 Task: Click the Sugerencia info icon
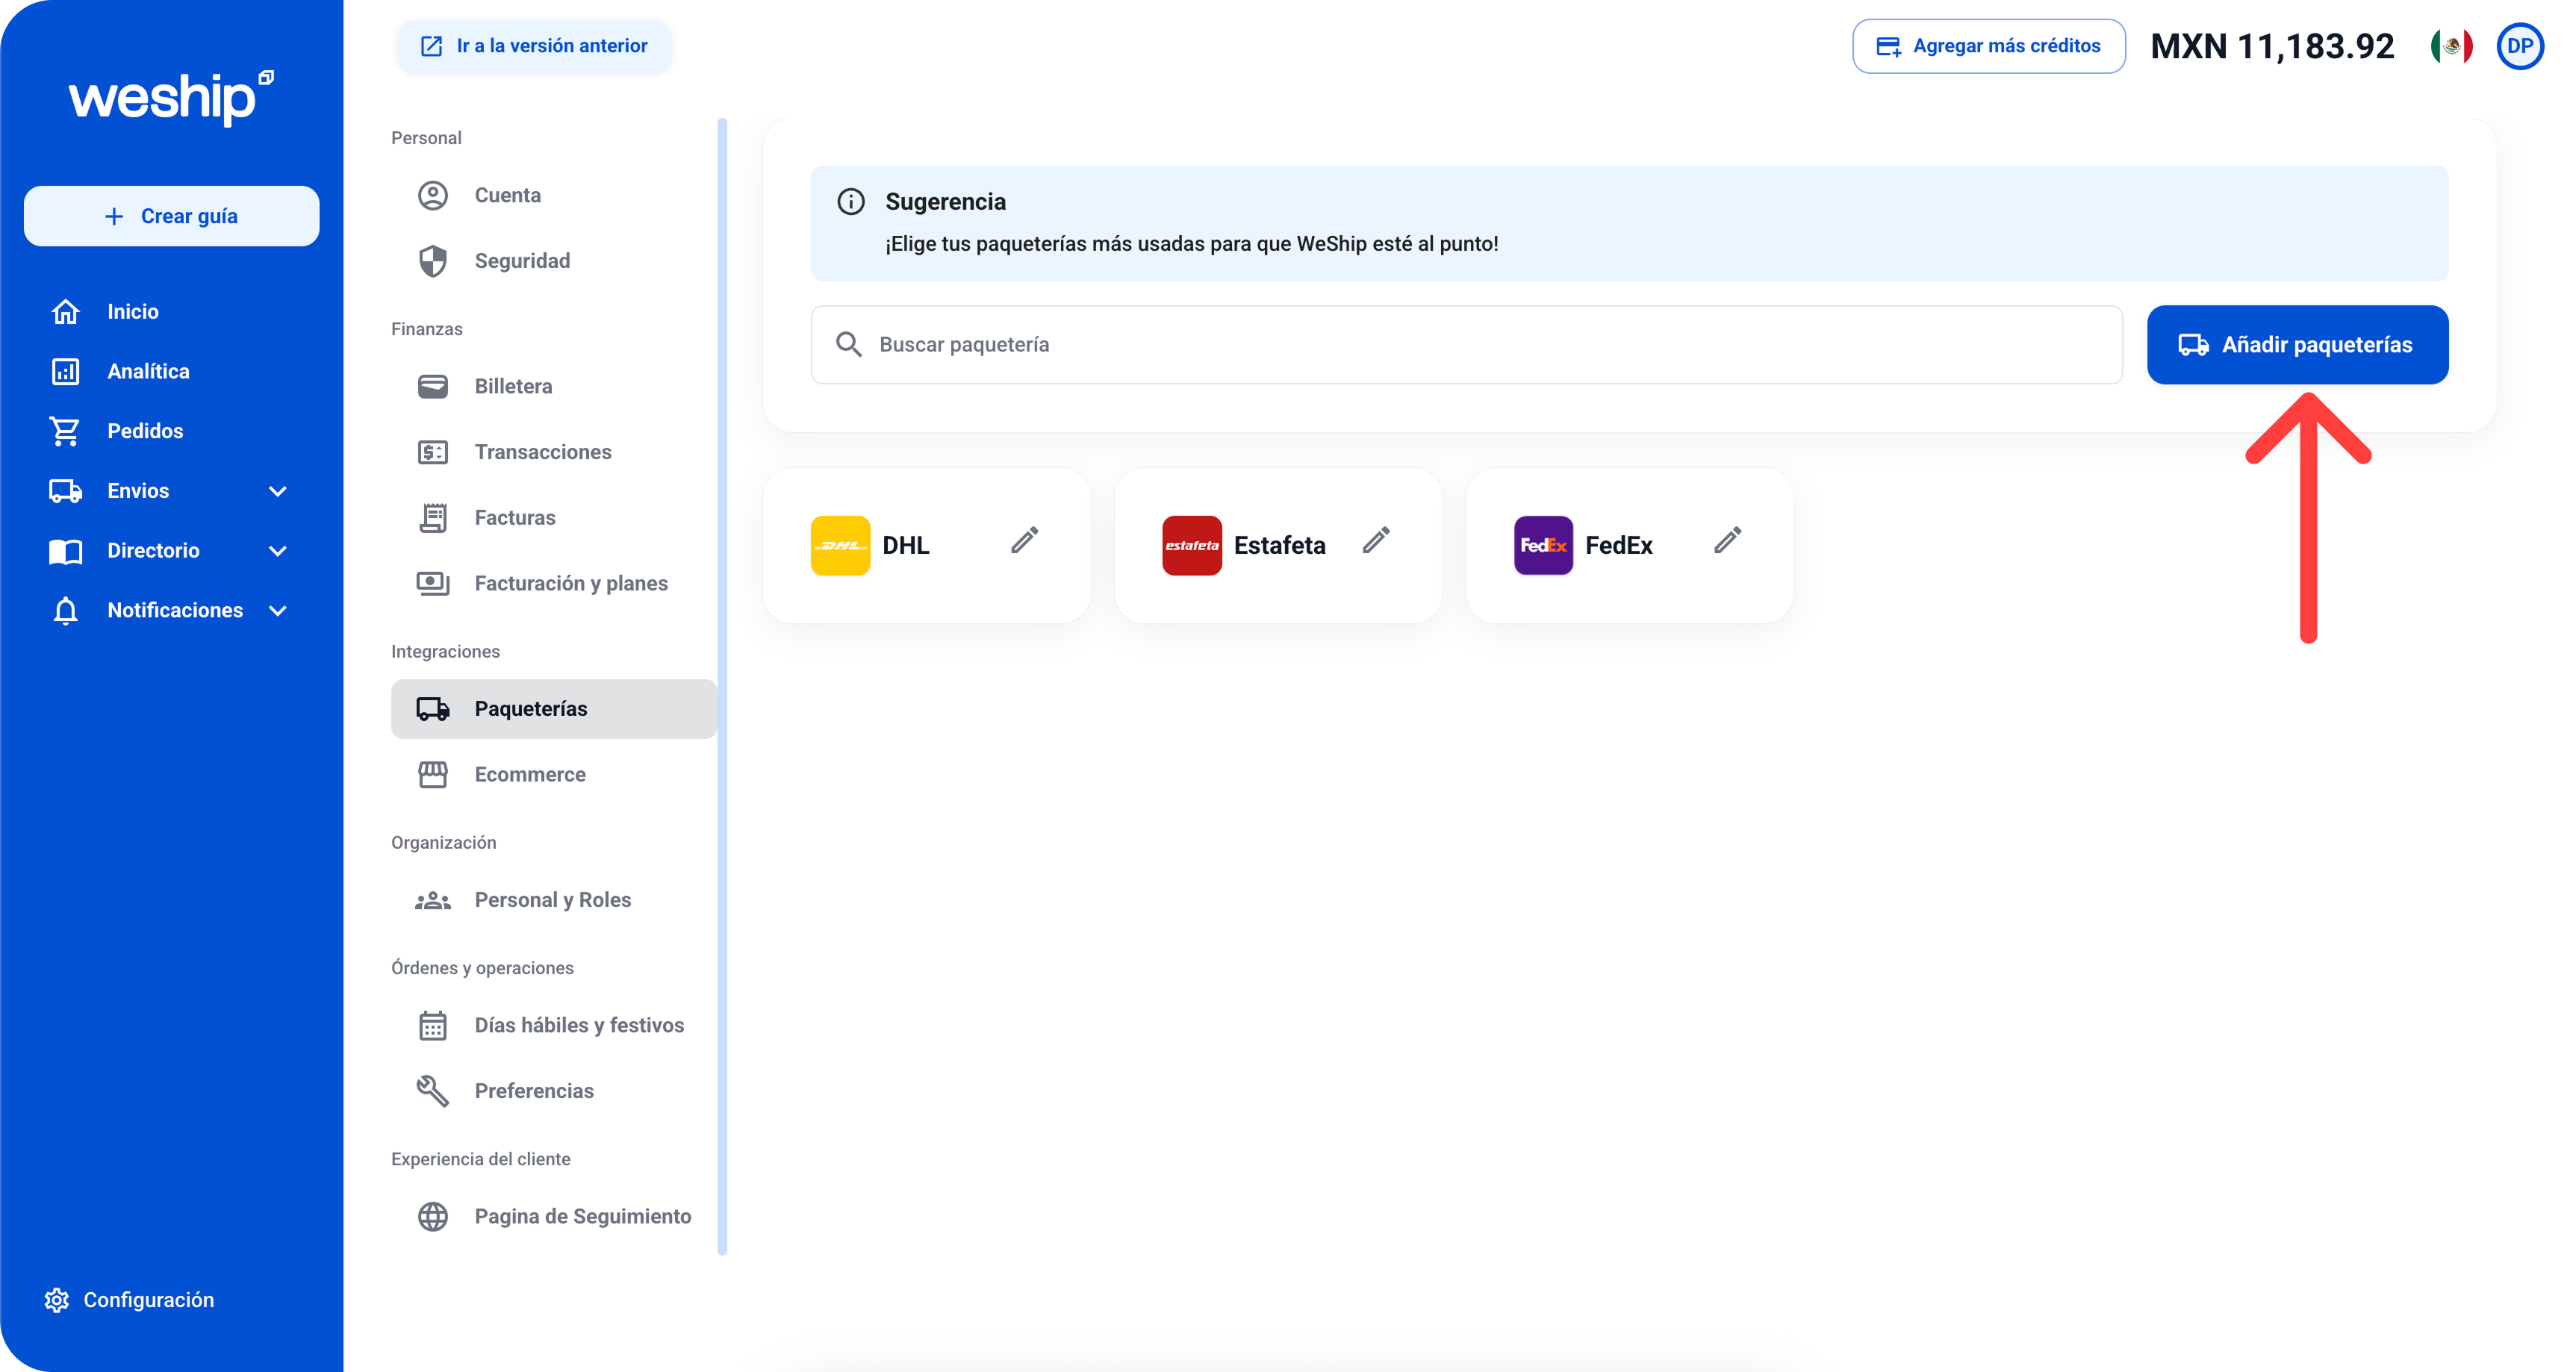[851, 202]
